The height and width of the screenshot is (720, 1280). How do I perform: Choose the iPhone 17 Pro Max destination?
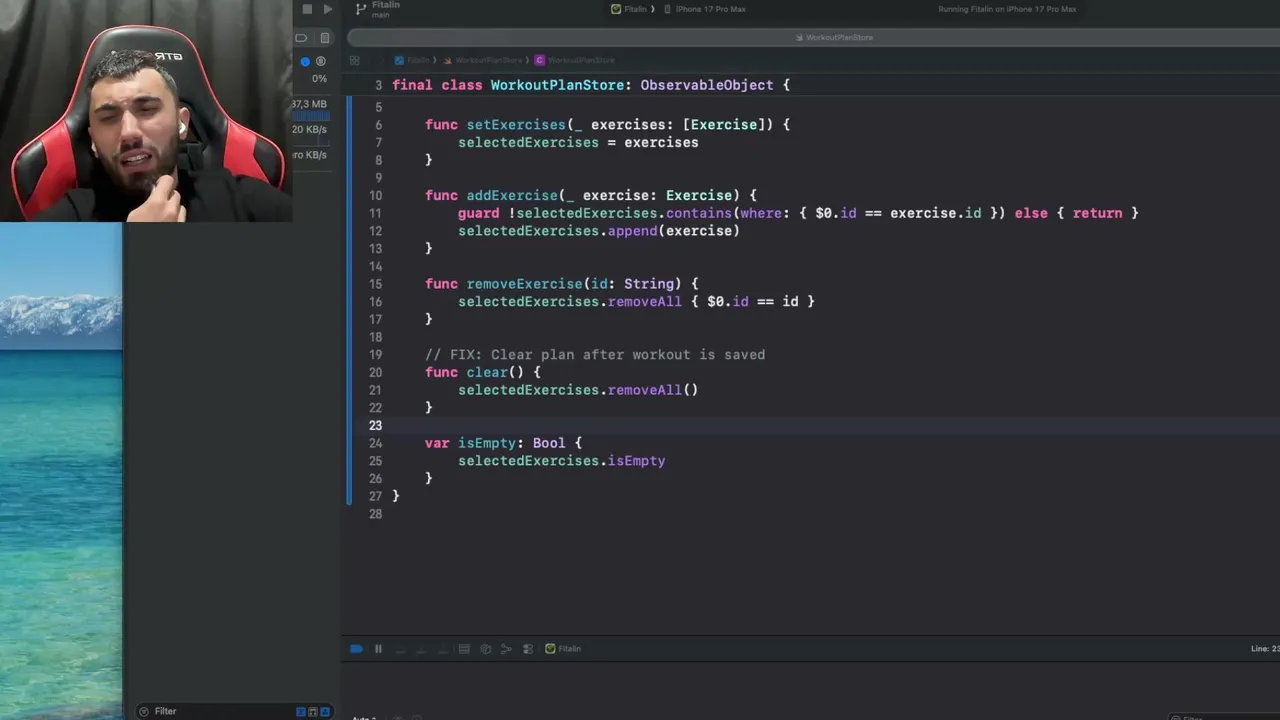704,9
